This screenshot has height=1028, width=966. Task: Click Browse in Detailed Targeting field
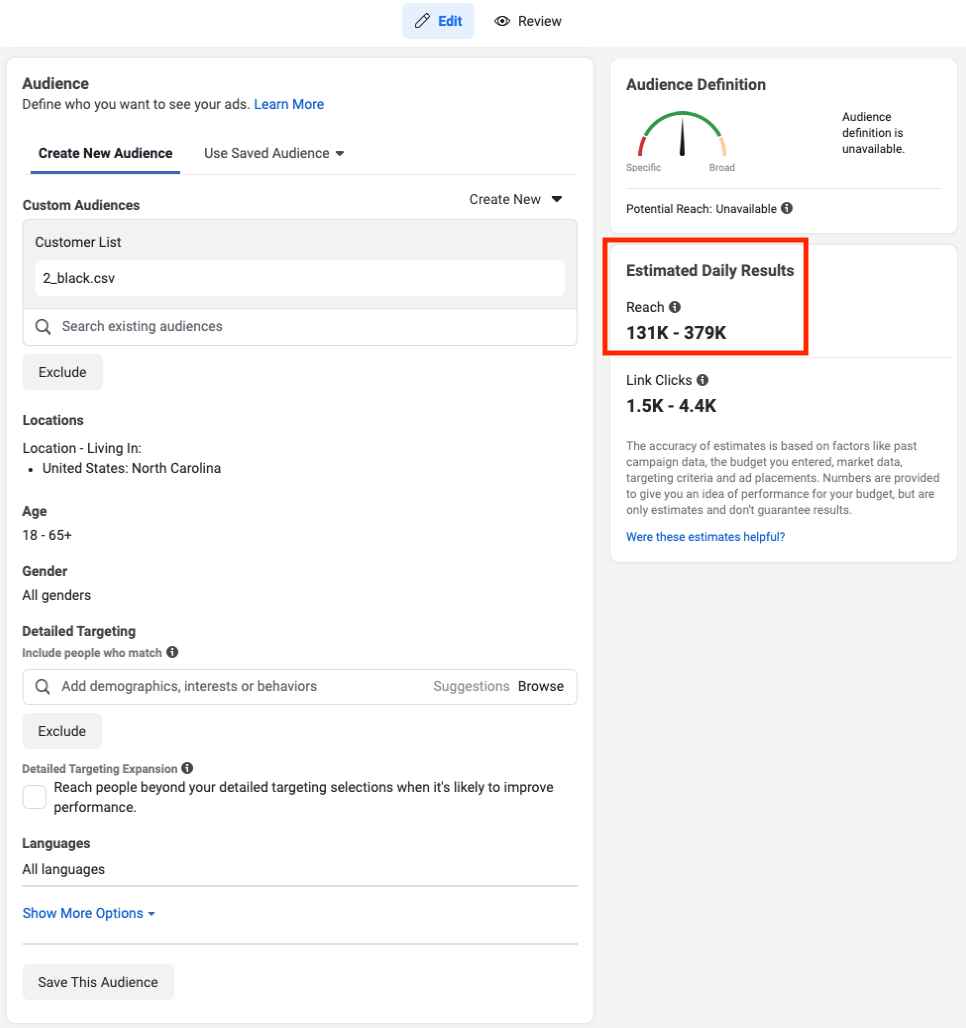pyautogui.click(x=541, y=686)
